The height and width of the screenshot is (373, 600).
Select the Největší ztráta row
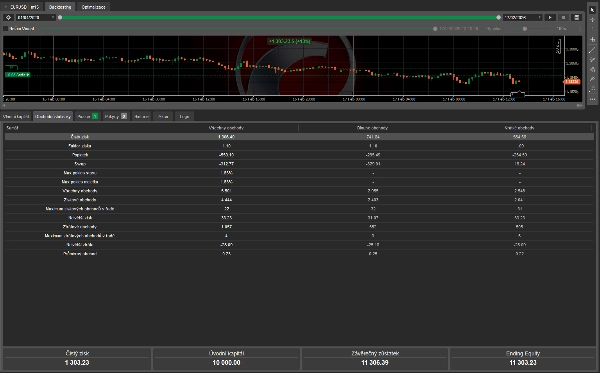pyautogui.click(x=299, y=244)
